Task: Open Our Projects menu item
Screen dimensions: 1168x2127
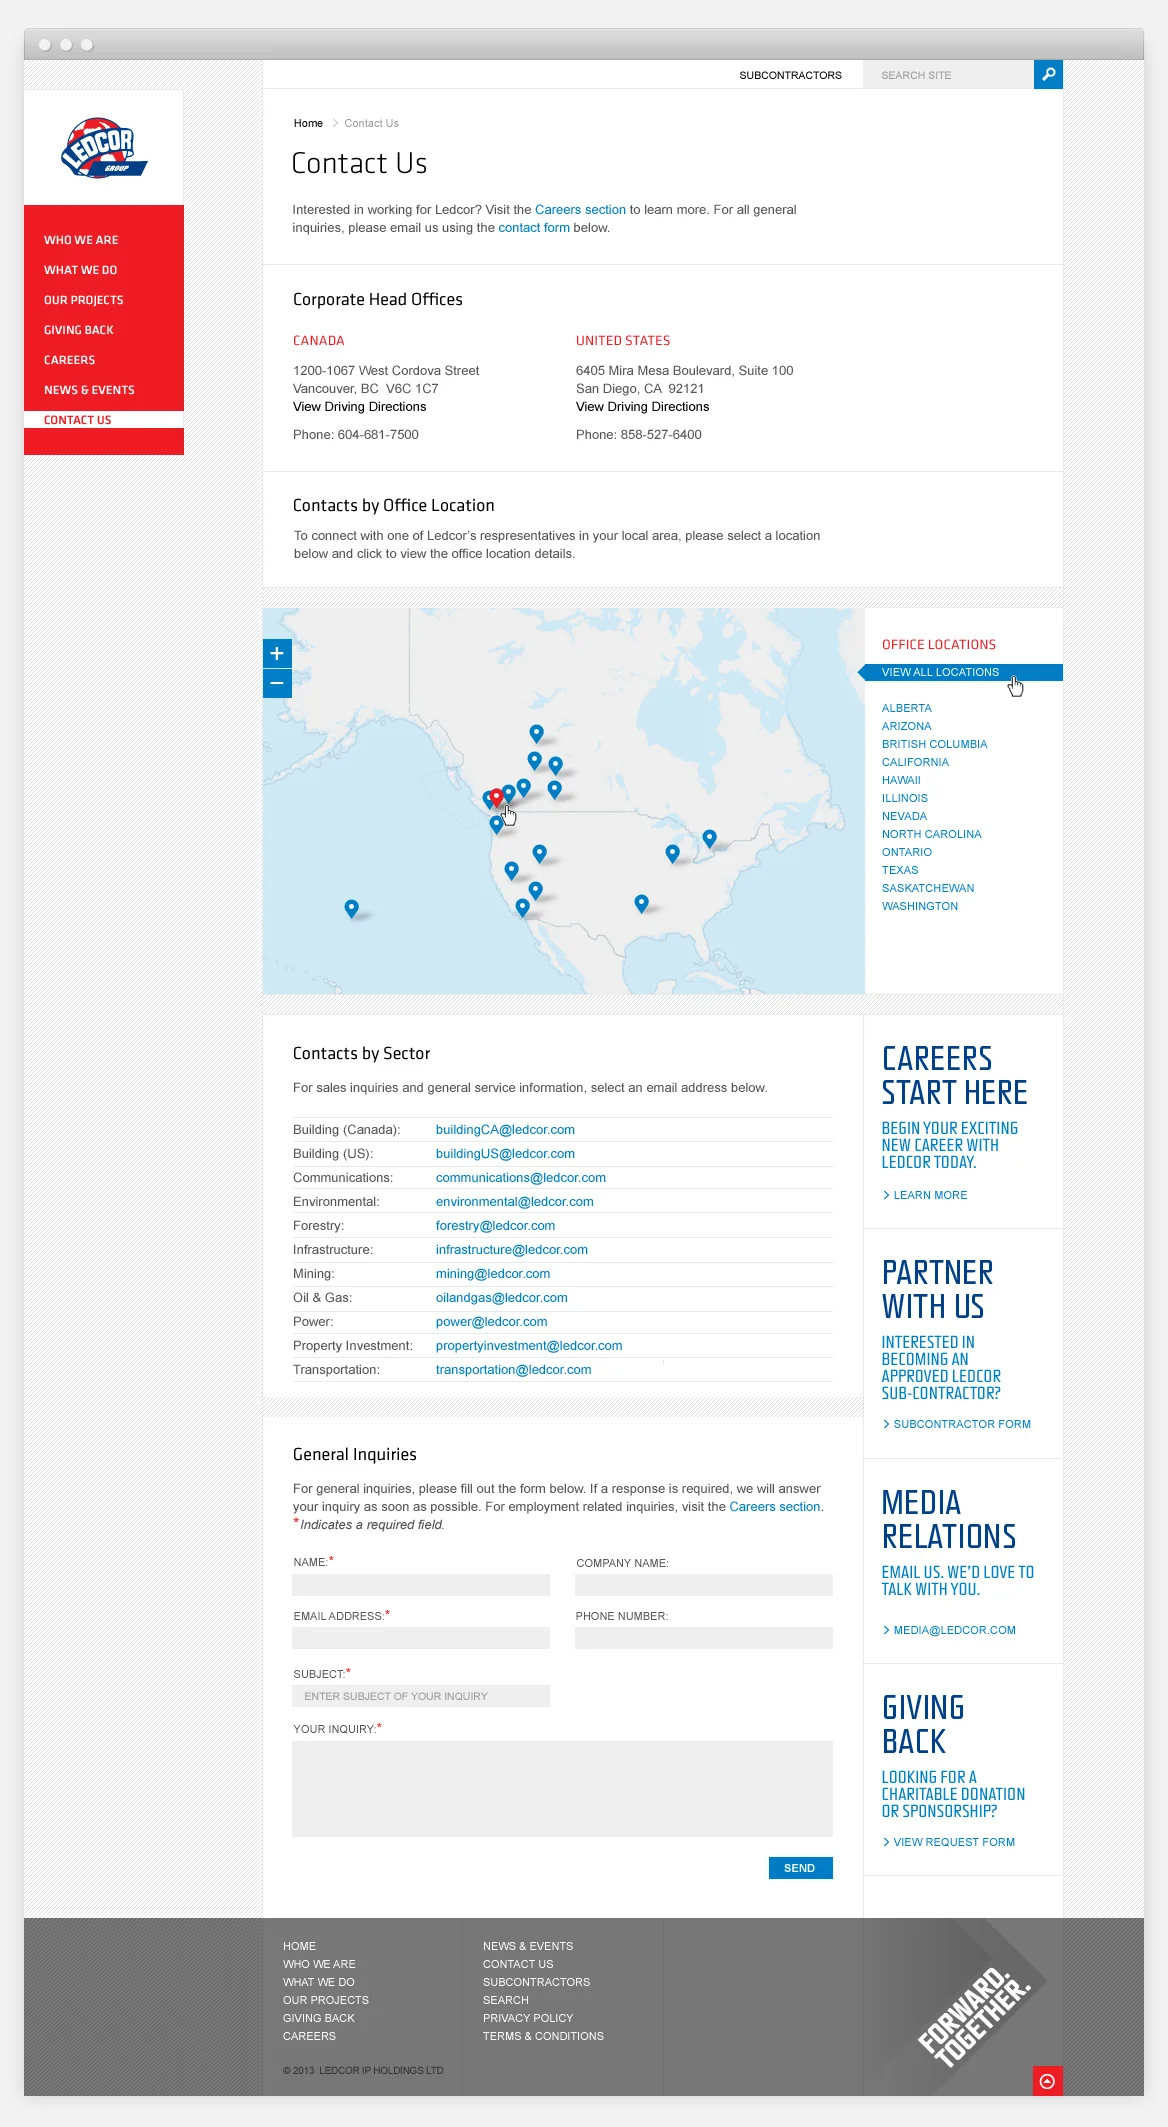Action: point(84,300)
